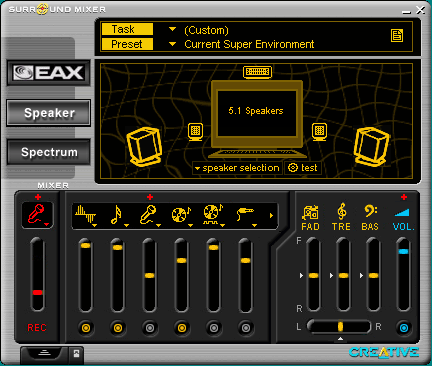The width and height of the screenshot is (432, 366).
Task: Toggle the blue master volume mute button
Action: click(404, 328)
